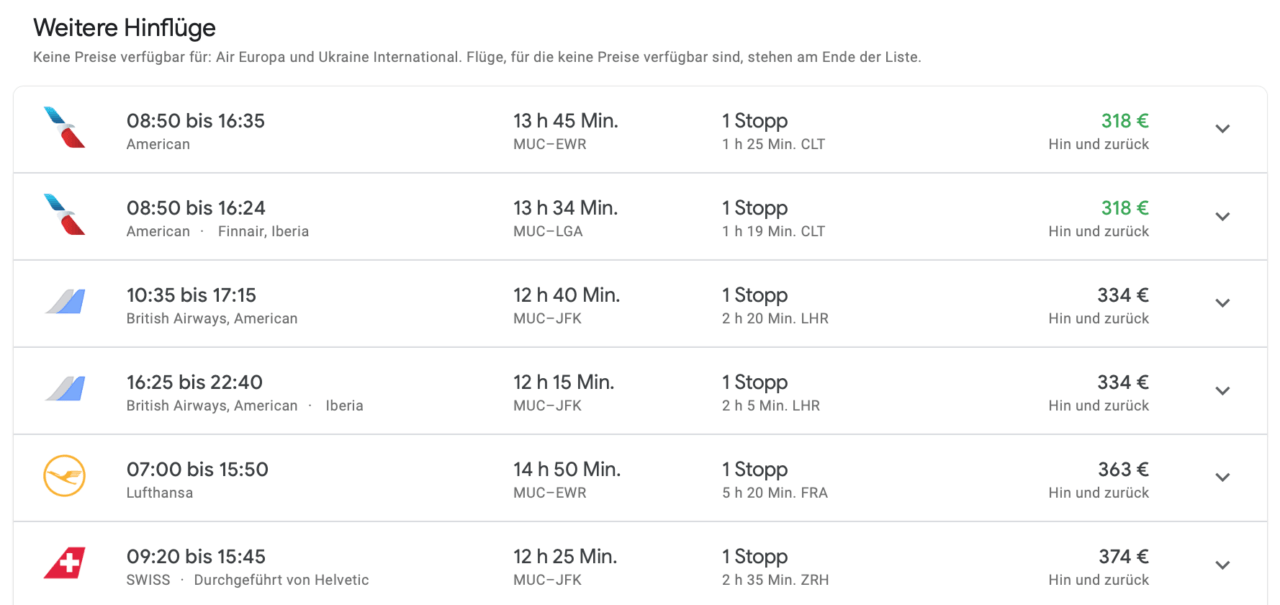Expand details of the 08:50 bis 16:35 American flight
The width and height of the screenshot is (1280, 605).
(x=1222, y=129)
